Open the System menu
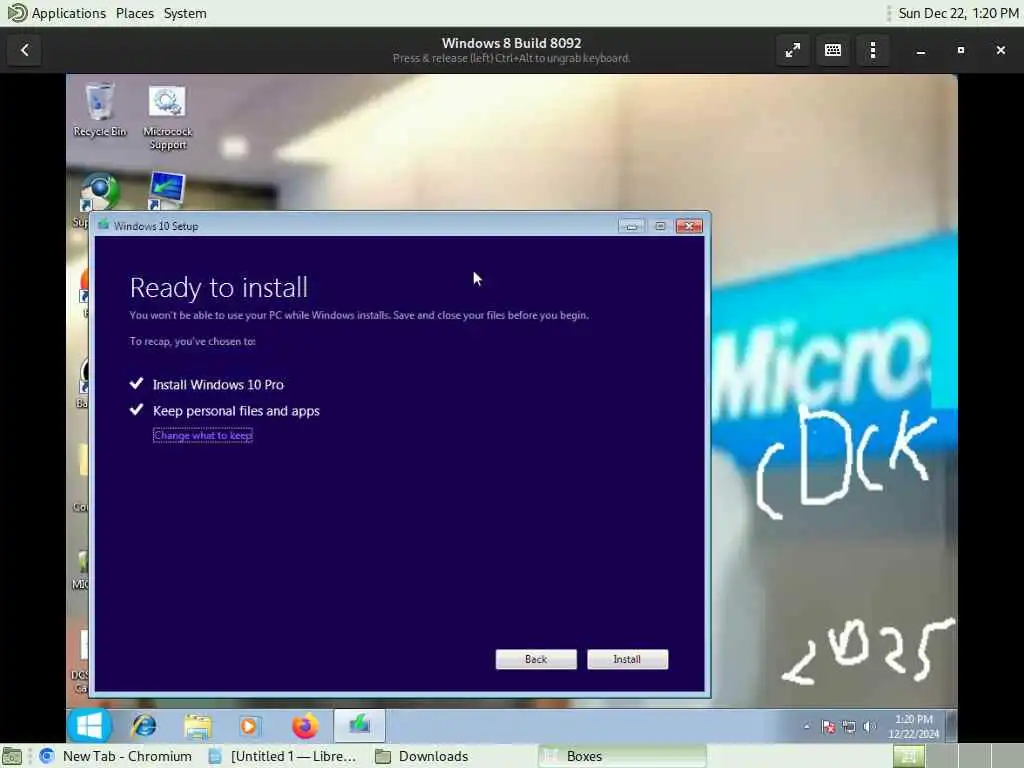This screenshot has height=768, width=1024. click(x=185, y=13)
